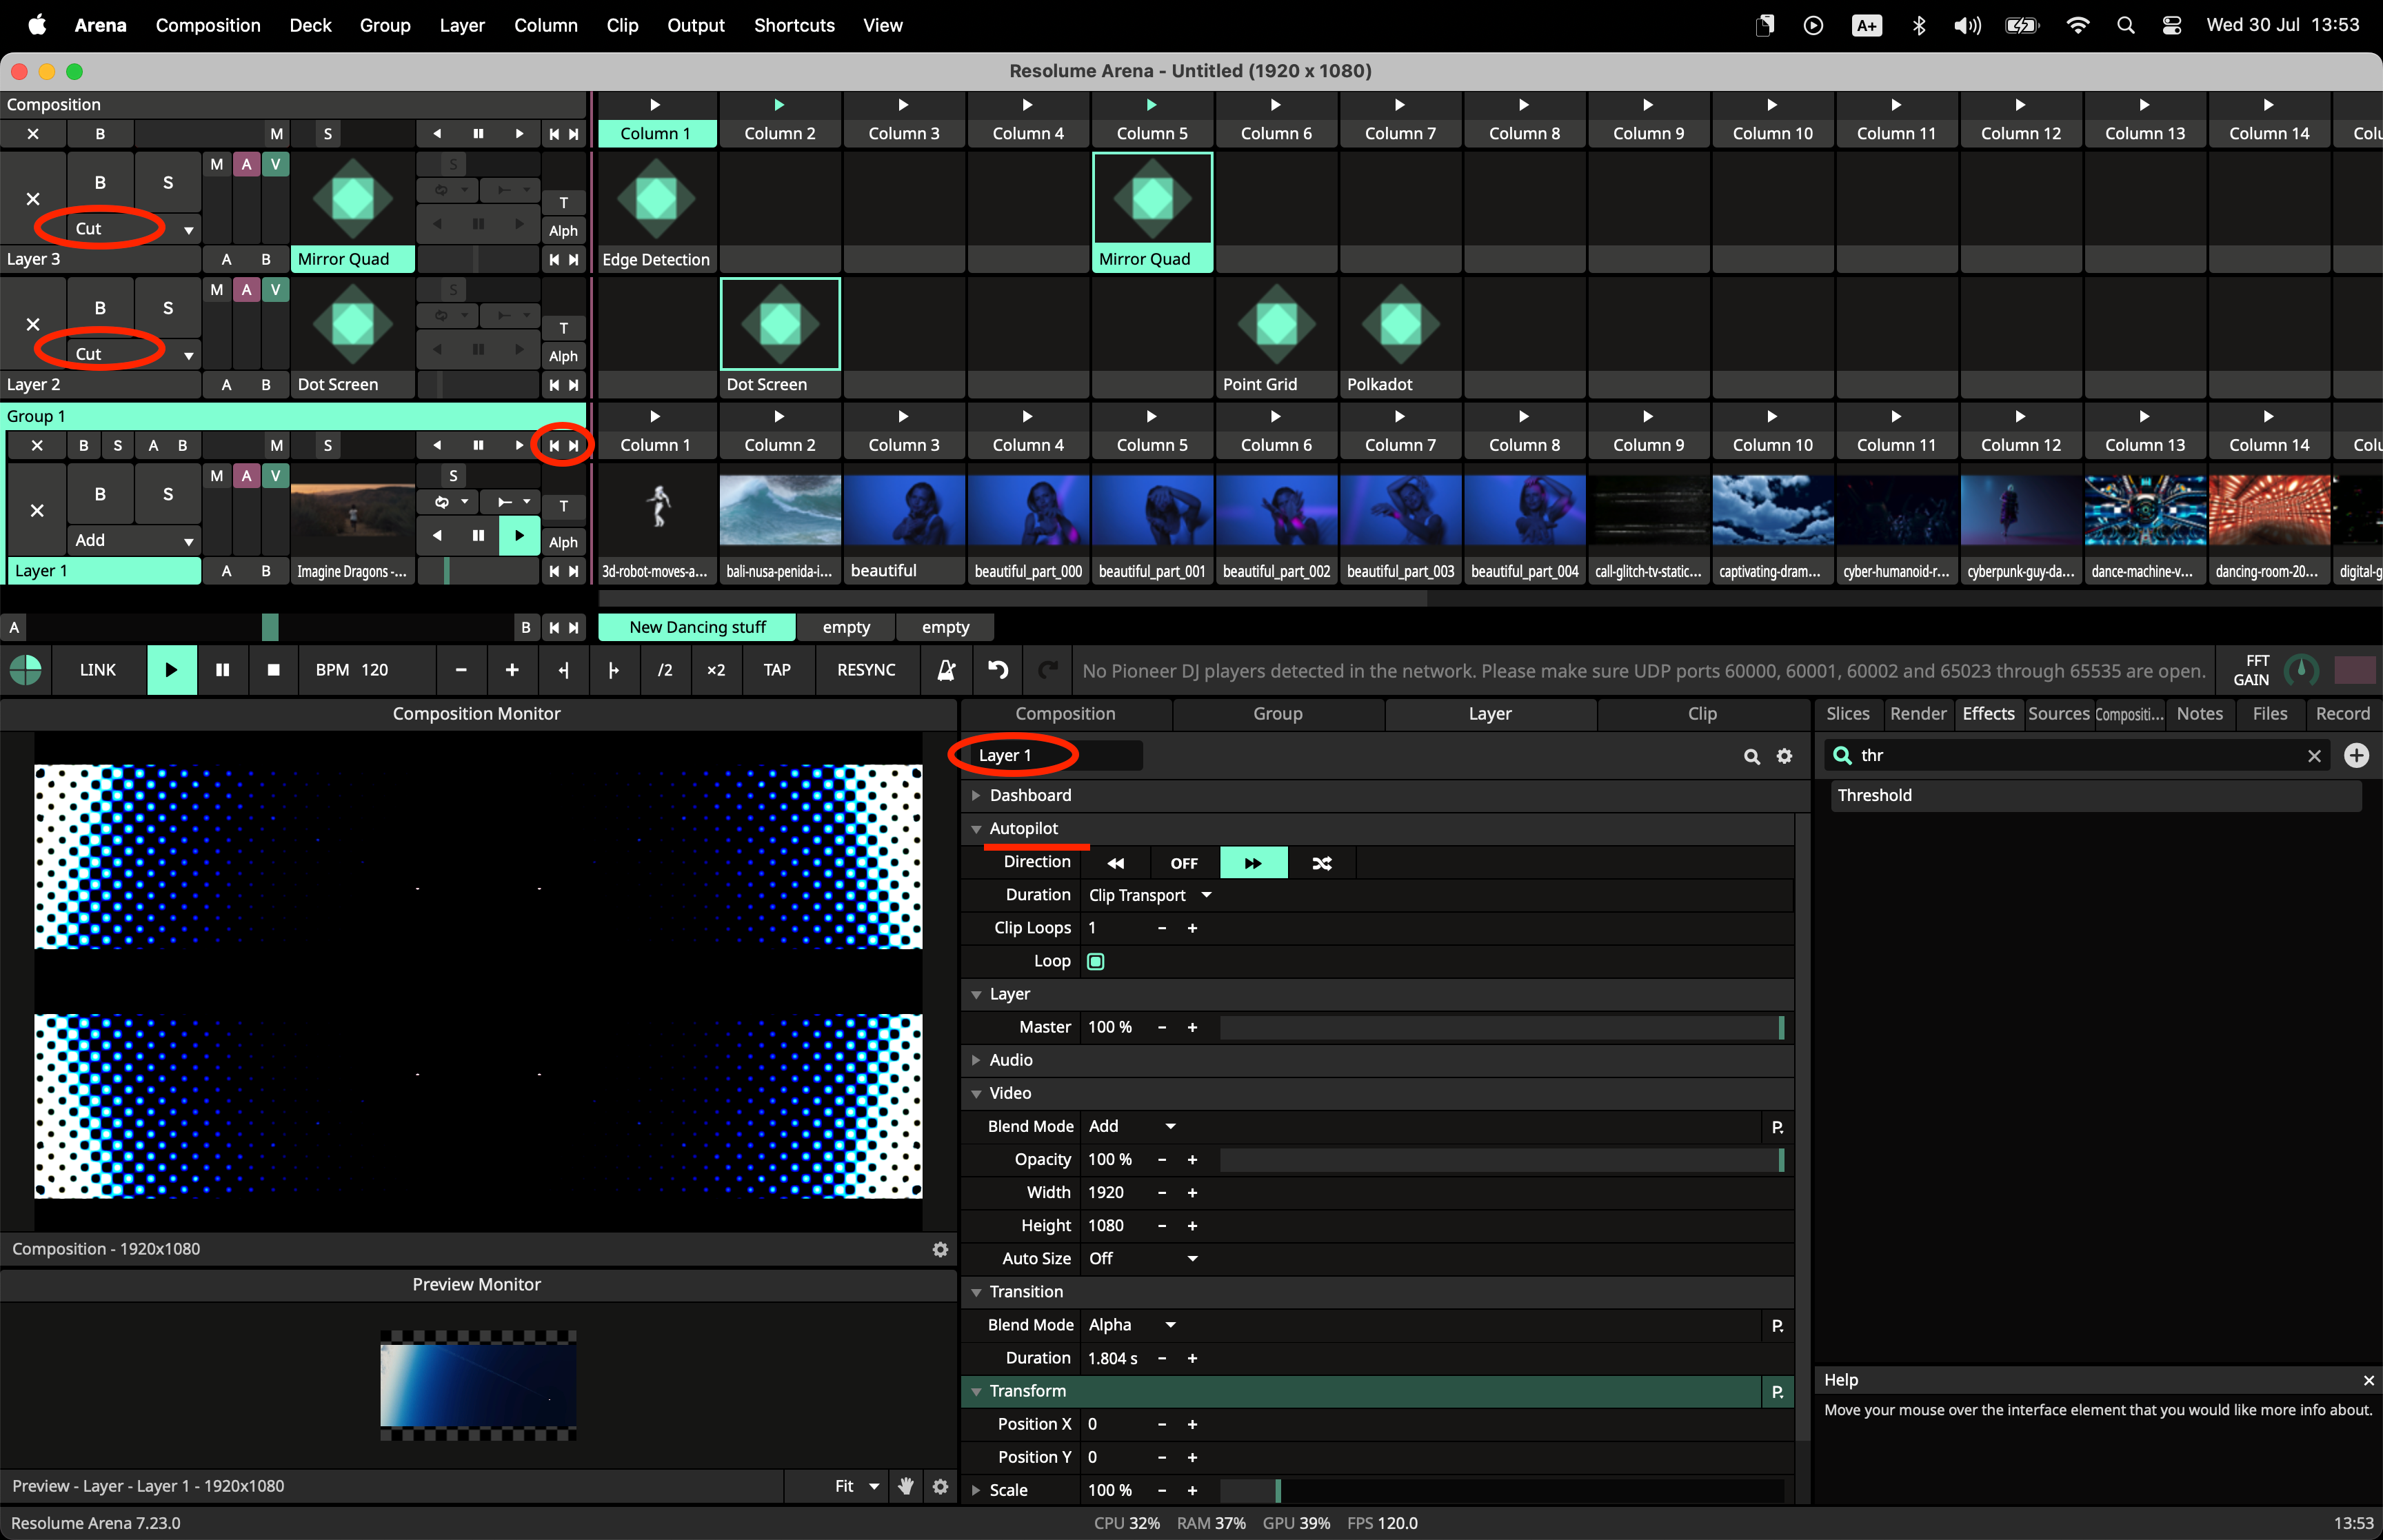
Task: Click the hand pan icon in Preview Monitor
Action: tap(906, 1486)
